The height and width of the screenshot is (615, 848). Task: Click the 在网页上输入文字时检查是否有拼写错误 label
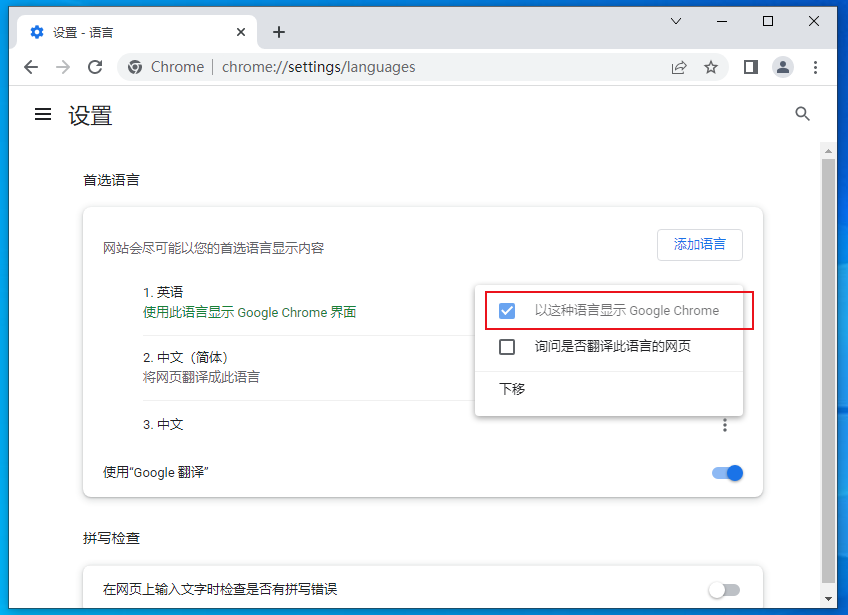(x=220, y=589)
